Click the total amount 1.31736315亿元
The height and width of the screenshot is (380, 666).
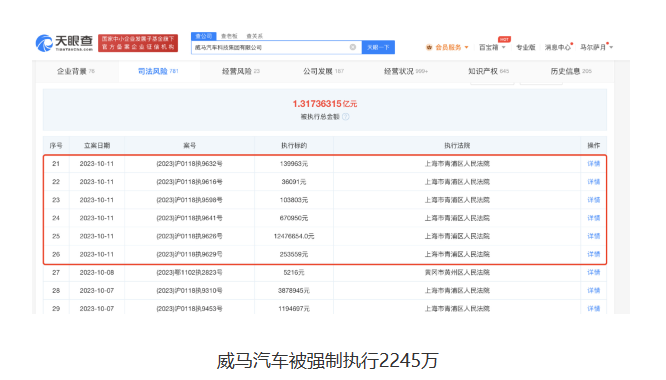coord(325,104)
